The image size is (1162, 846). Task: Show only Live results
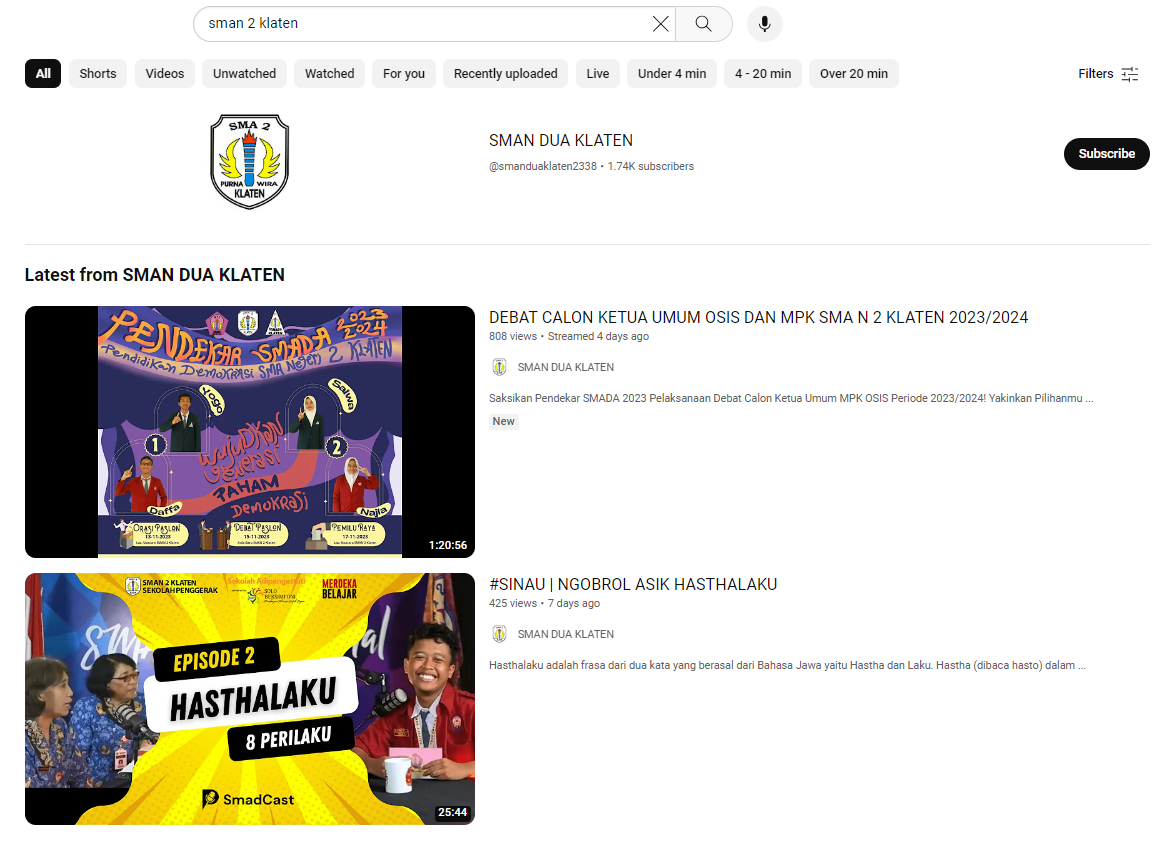pos(598,74)
